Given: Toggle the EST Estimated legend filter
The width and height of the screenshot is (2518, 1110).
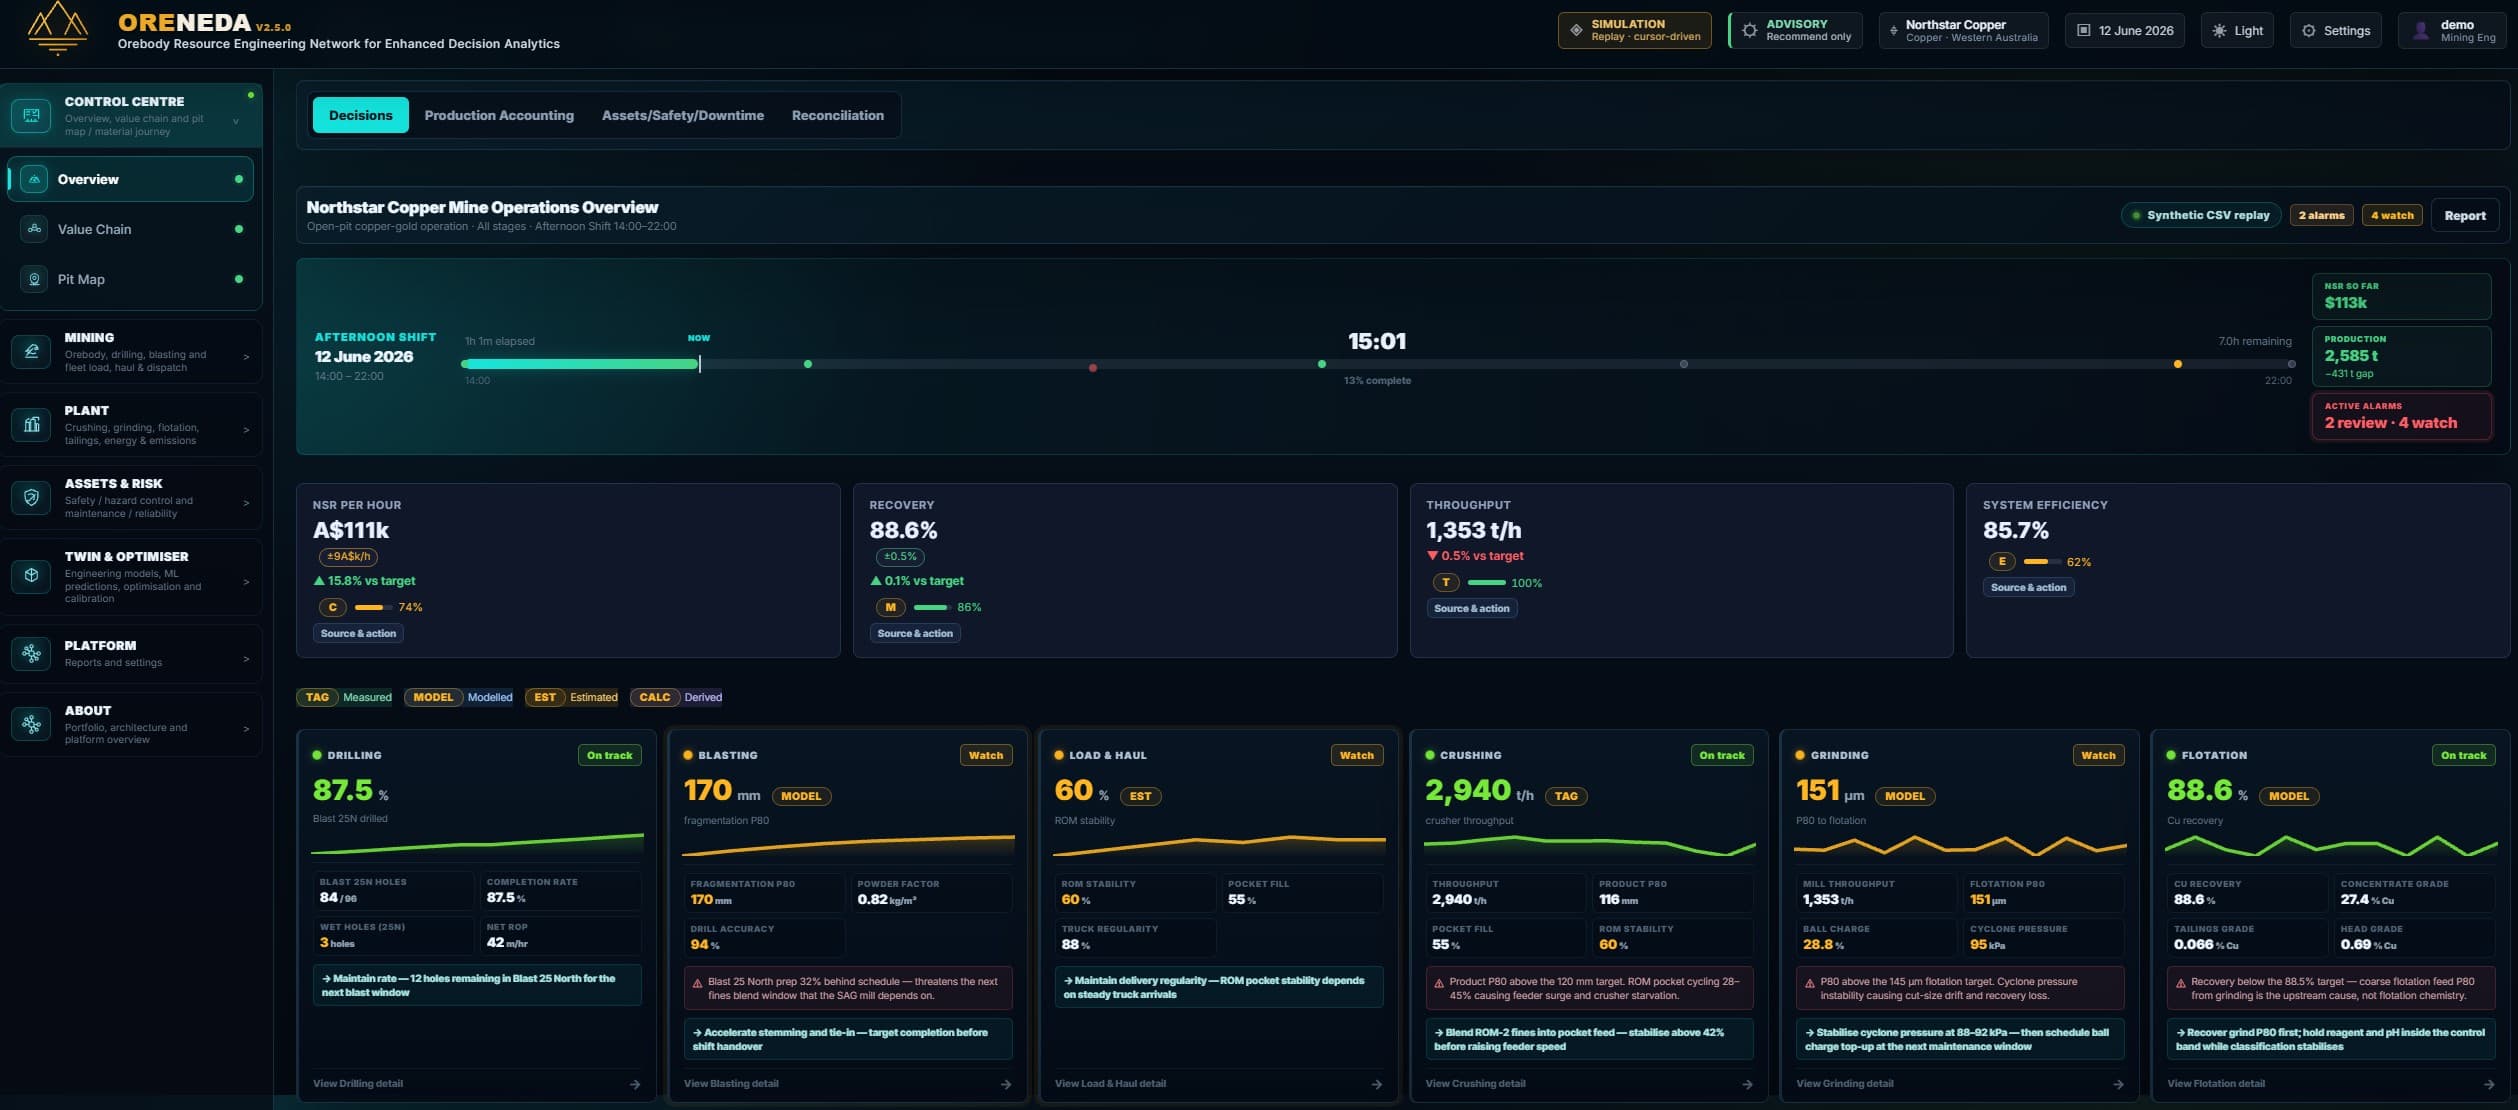Looking at the screenshot, I should 572,697.
